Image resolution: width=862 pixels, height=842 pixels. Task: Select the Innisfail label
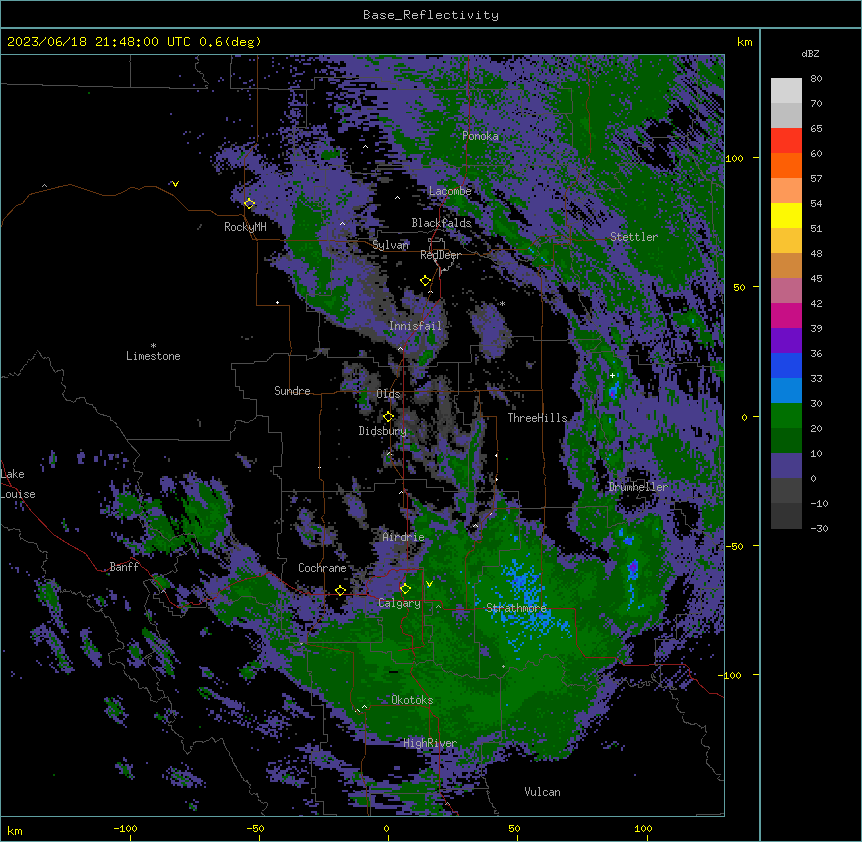click(x=415, y=326)
